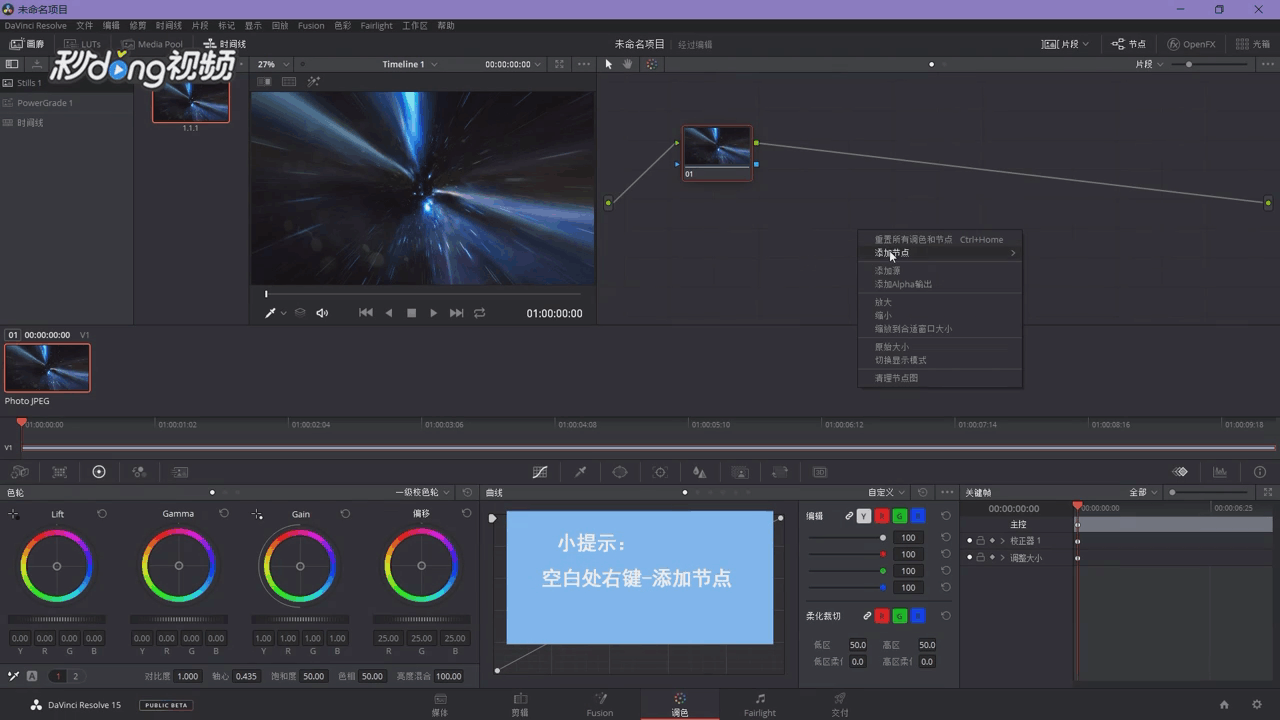Select the hand pan tool in node editor

pos(628,64)
